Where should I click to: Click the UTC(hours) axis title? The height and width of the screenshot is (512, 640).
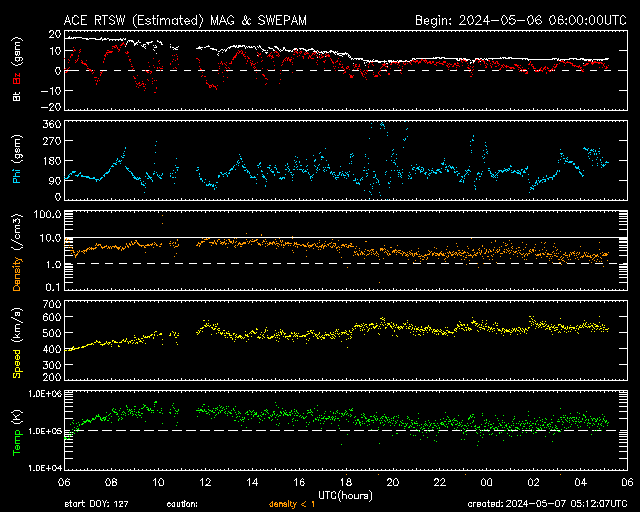tap(345, 496)
